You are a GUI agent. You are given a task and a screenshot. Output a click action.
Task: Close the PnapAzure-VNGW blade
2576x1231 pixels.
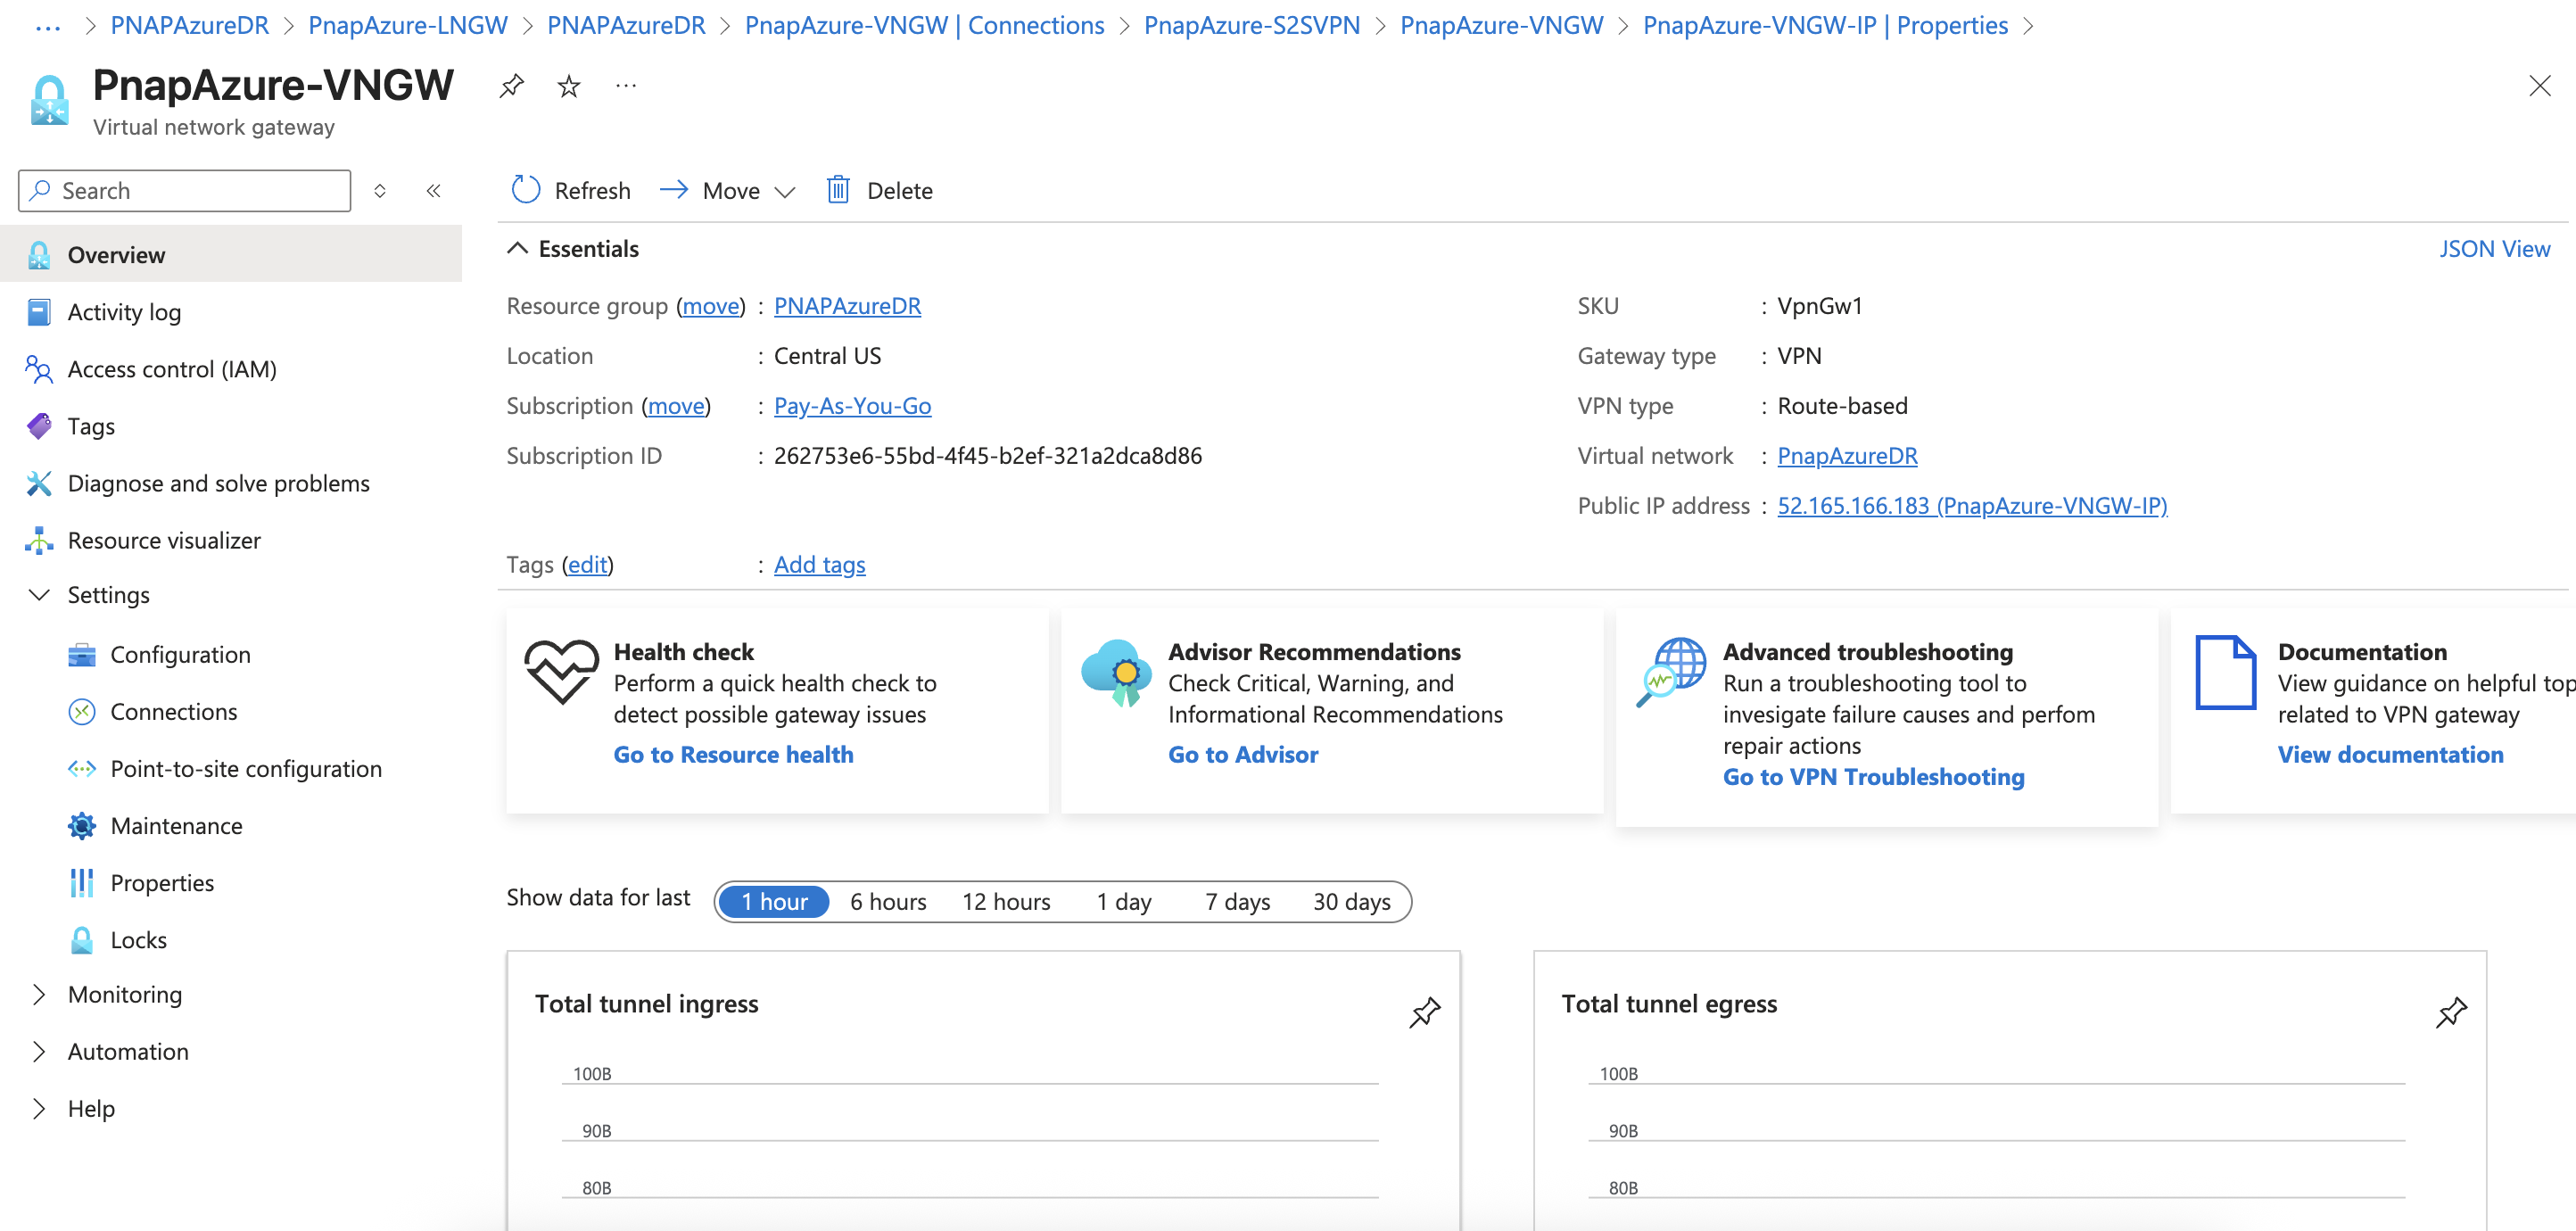pos(2539,86)
